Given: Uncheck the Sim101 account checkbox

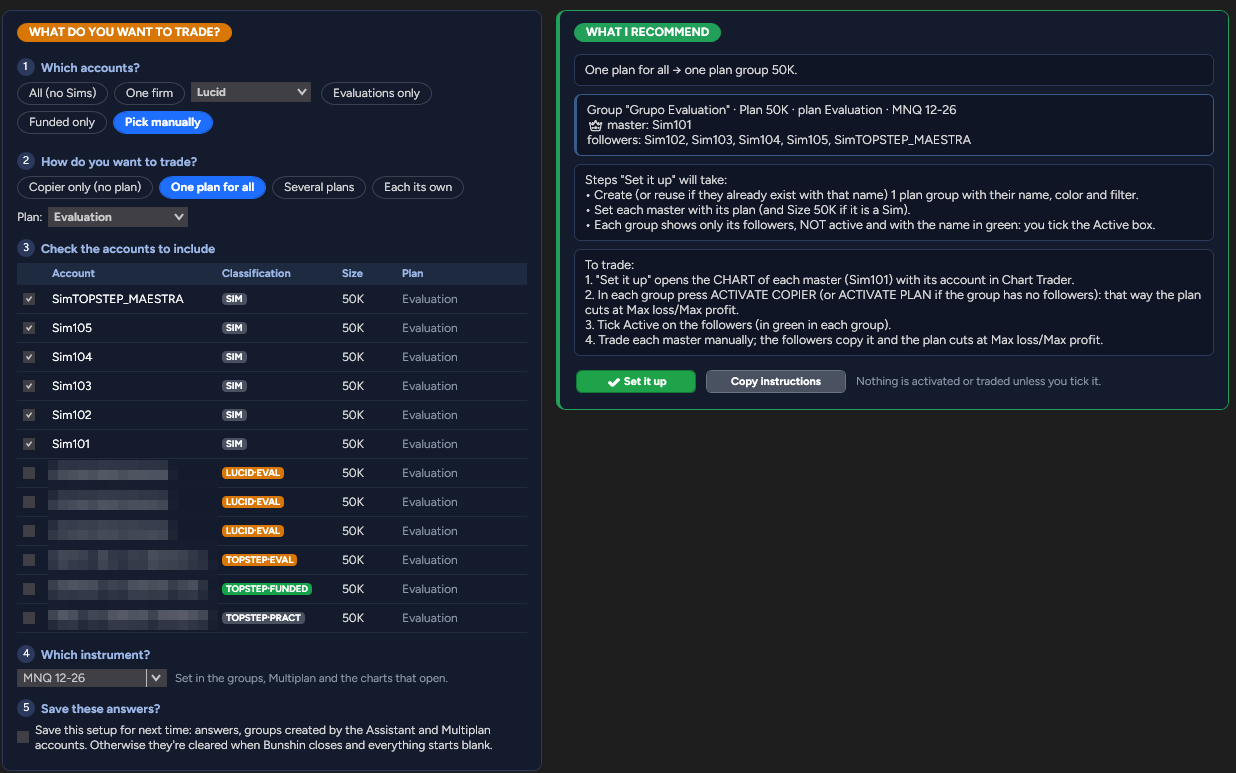Looking at the screenshot, I should [x=29, y=444].
